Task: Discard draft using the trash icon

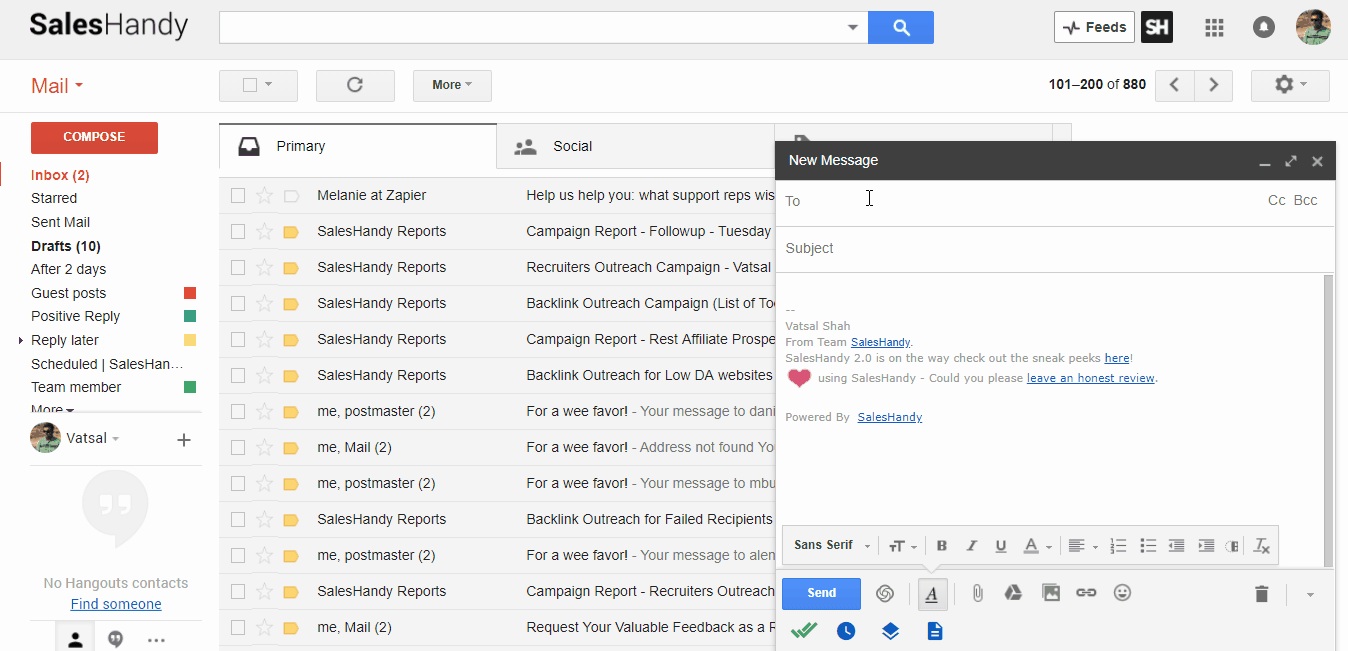Action: 1262,594
